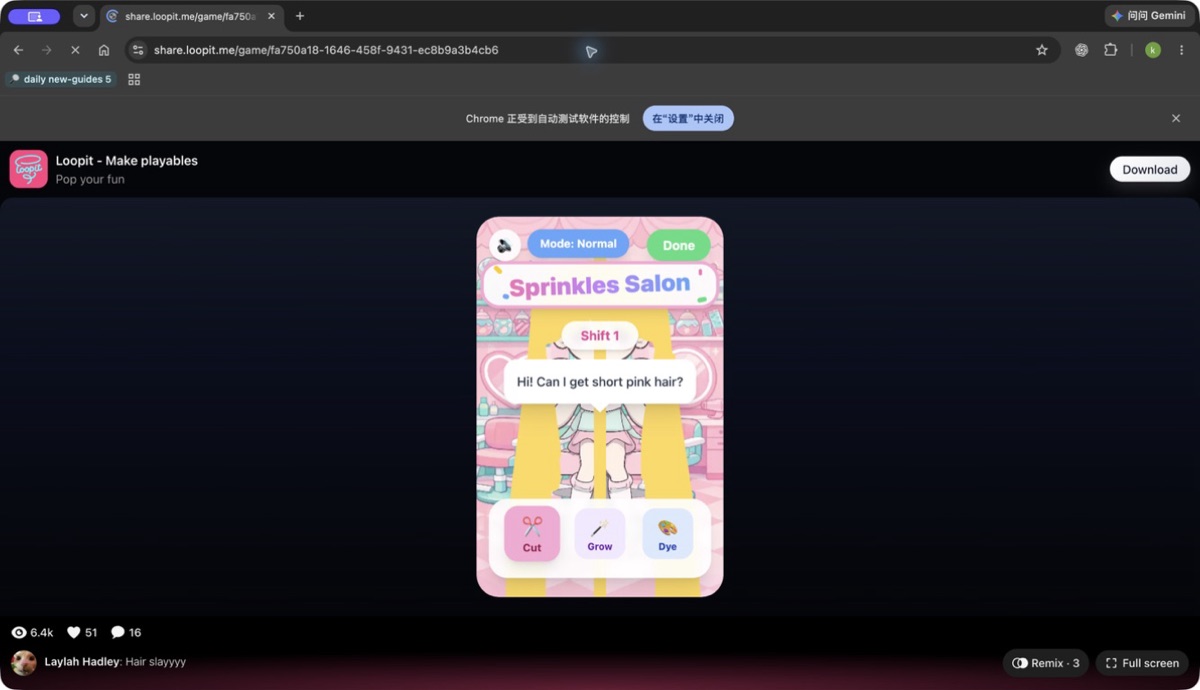Click the Download button
Image resolution: width=1200 pixels, height=690 pixels.
pos(1150,169)
